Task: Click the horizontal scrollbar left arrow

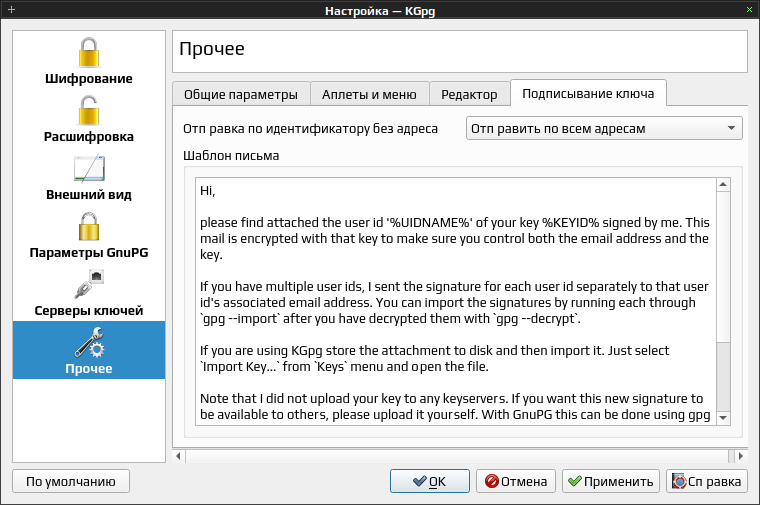Action: pyautogui.click(x=178, y=456)
